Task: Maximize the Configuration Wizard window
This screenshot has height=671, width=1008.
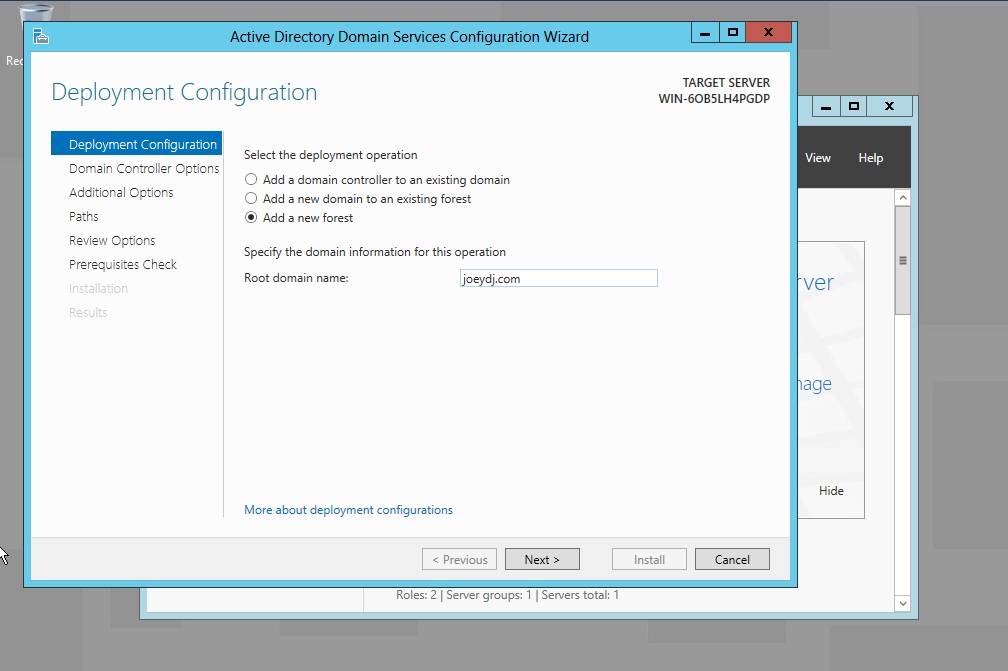Action: click(732, 32)
